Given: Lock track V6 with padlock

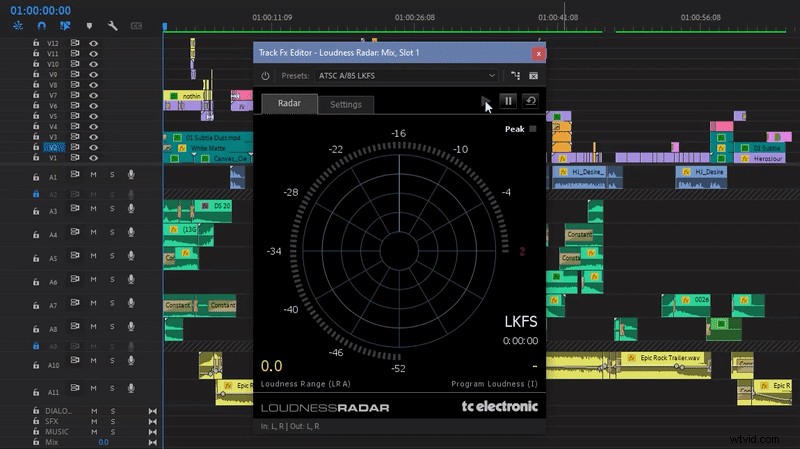Looking at the screenshot, I should click(x=36, y=106).
